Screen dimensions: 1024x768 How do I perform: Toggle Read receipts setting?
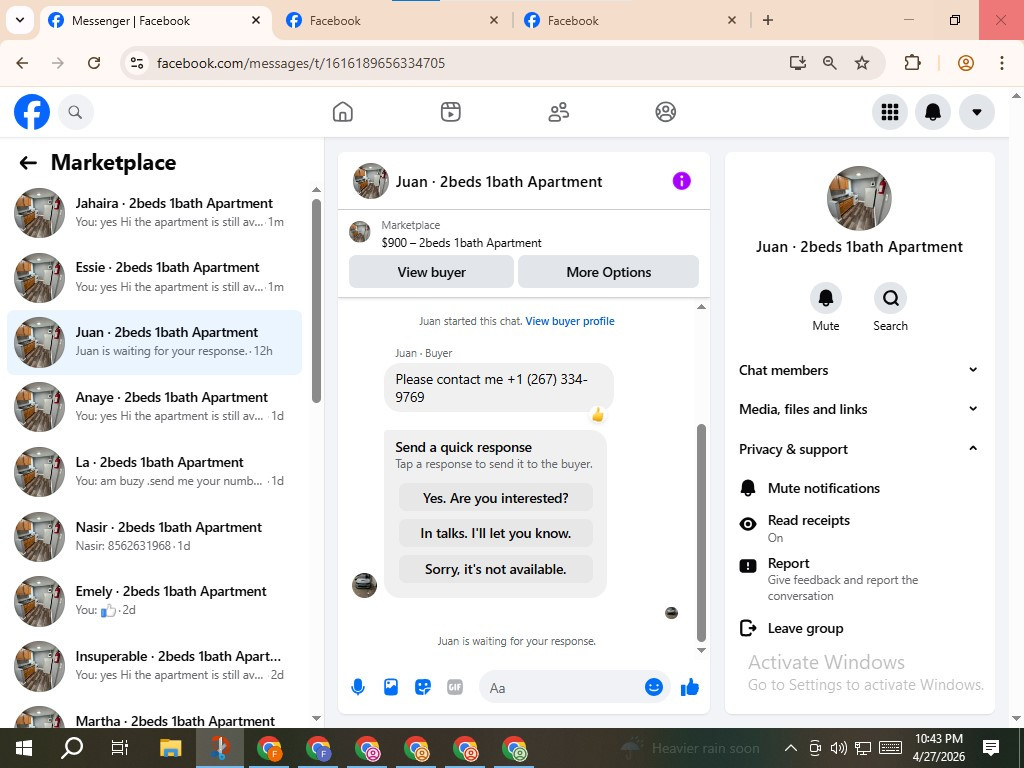click(859, 528)
